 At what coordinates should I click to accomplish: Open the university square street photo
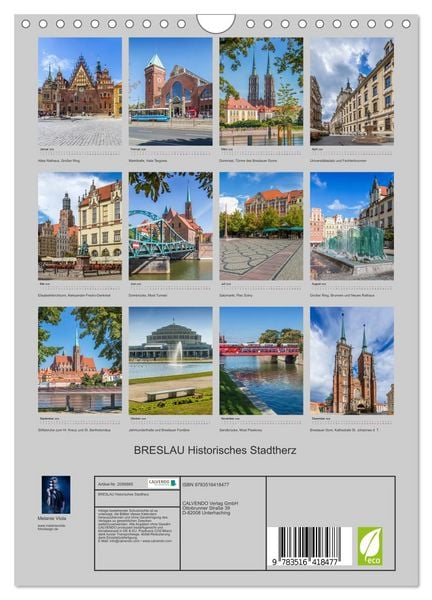352,91
